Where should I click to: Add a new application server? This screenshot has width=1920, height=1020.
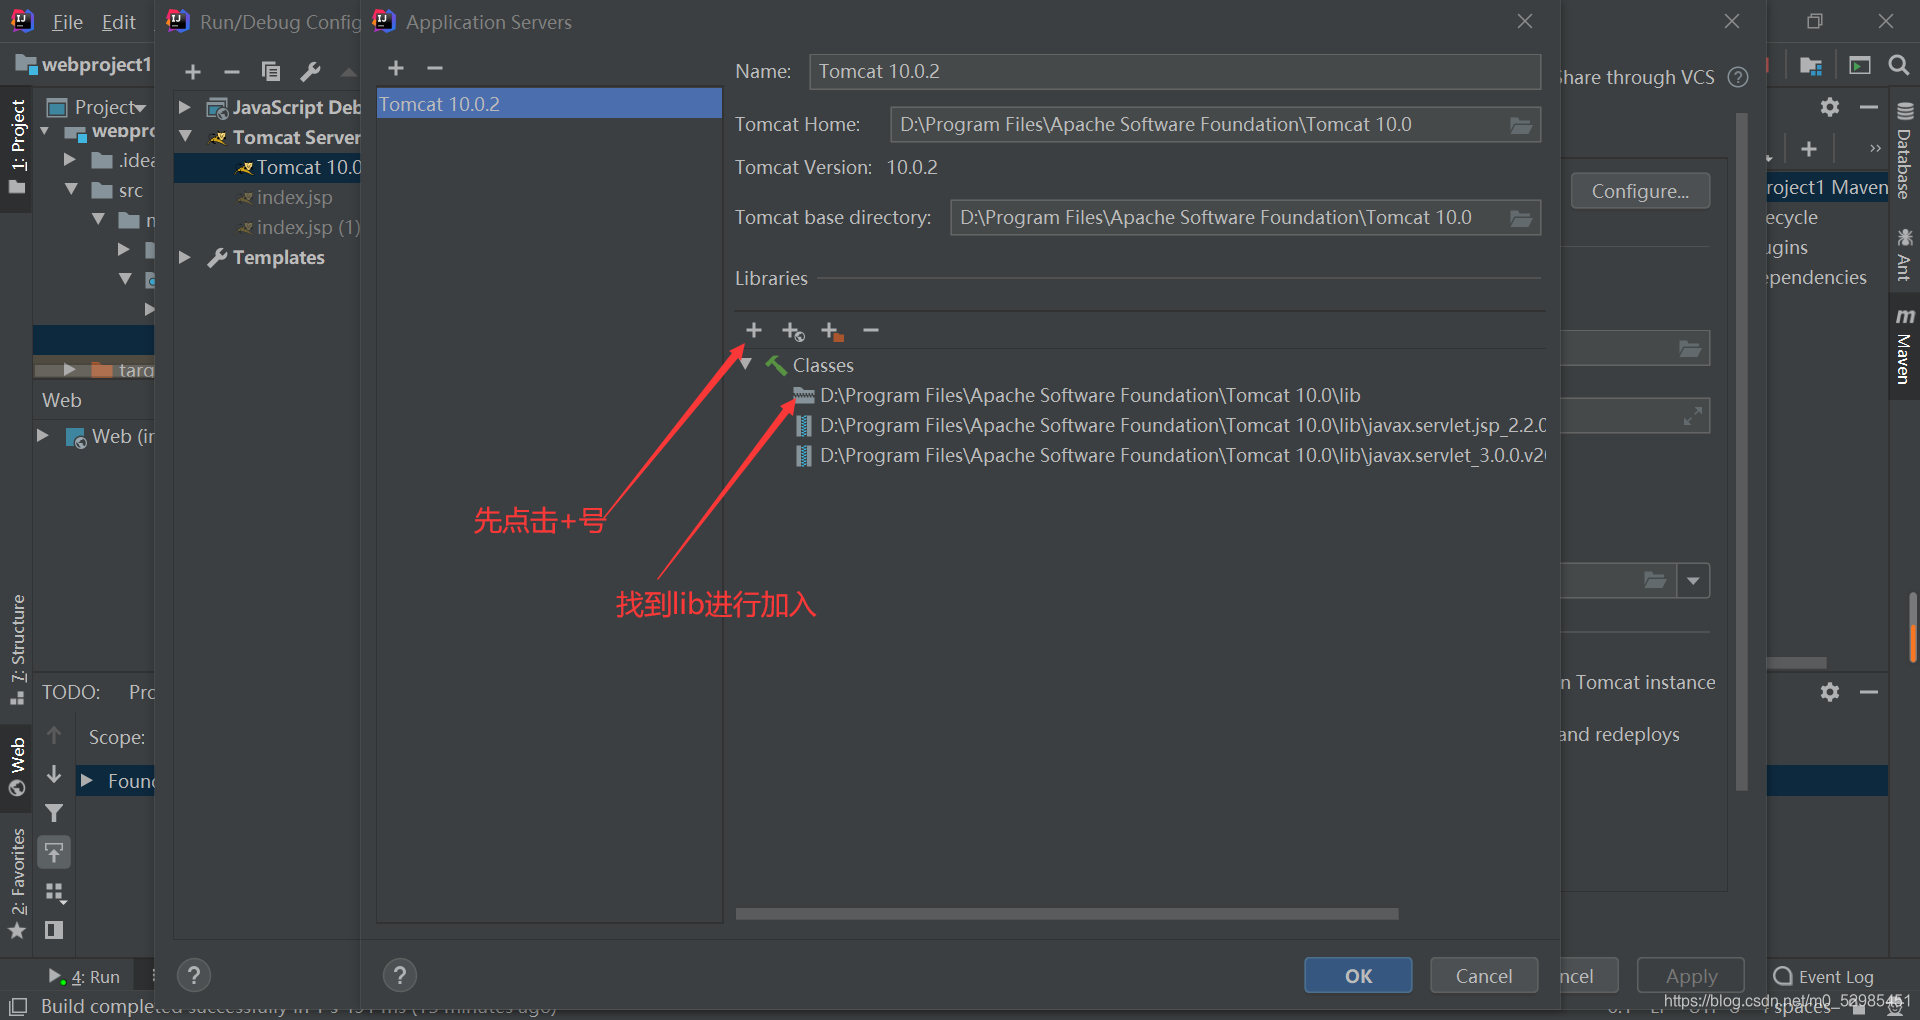click(x=396, y=68)
